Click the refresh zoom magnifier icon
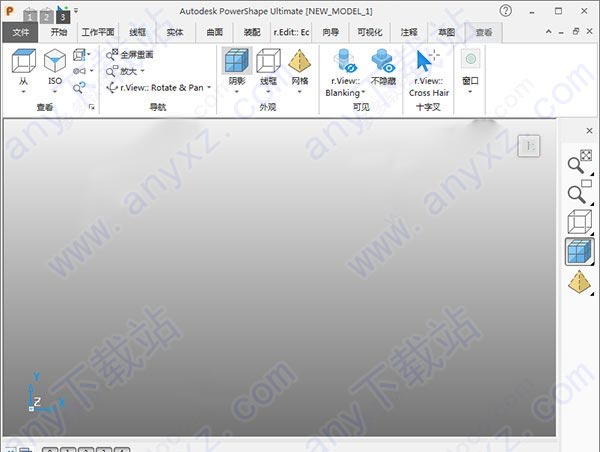 point(79,88)
